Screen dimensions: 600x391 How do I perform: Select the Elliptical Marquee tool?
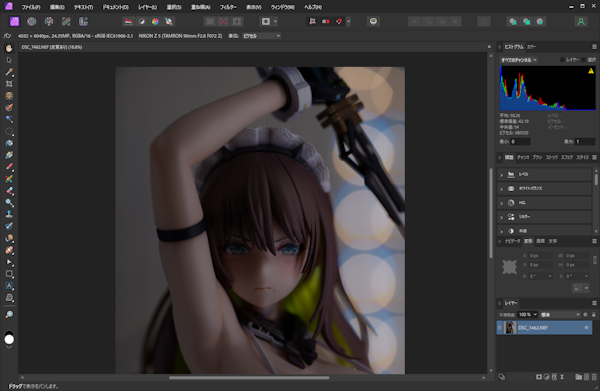point(9,132)
